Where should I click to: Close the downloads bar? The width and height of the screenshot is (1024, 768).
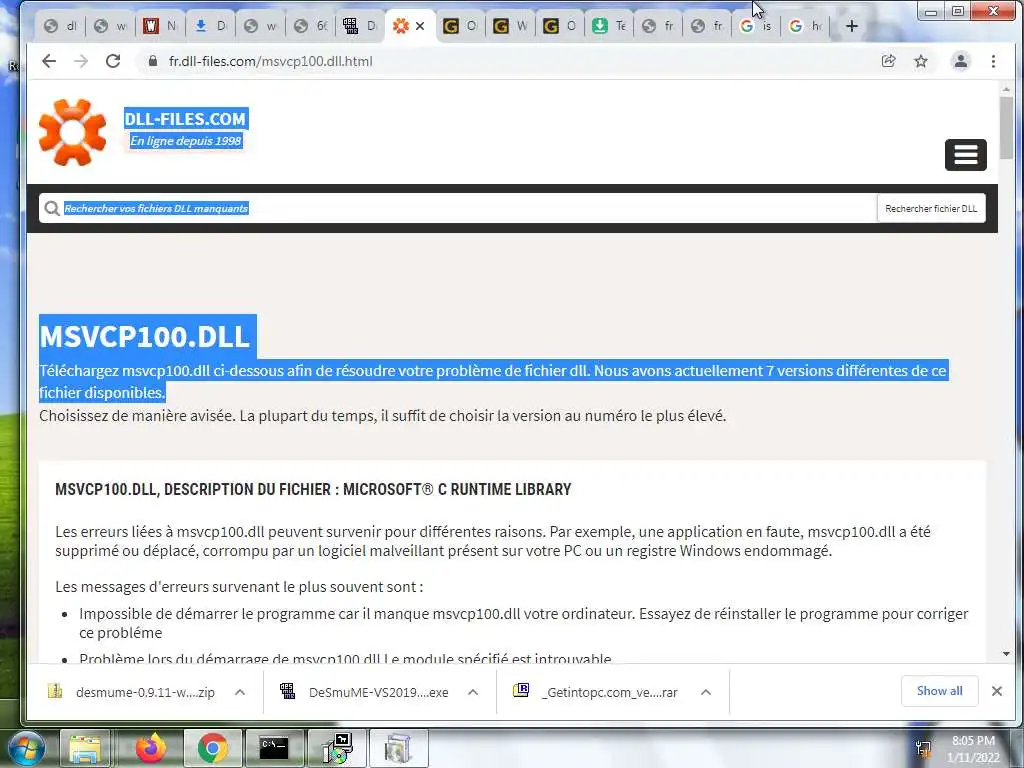(997, 691)
